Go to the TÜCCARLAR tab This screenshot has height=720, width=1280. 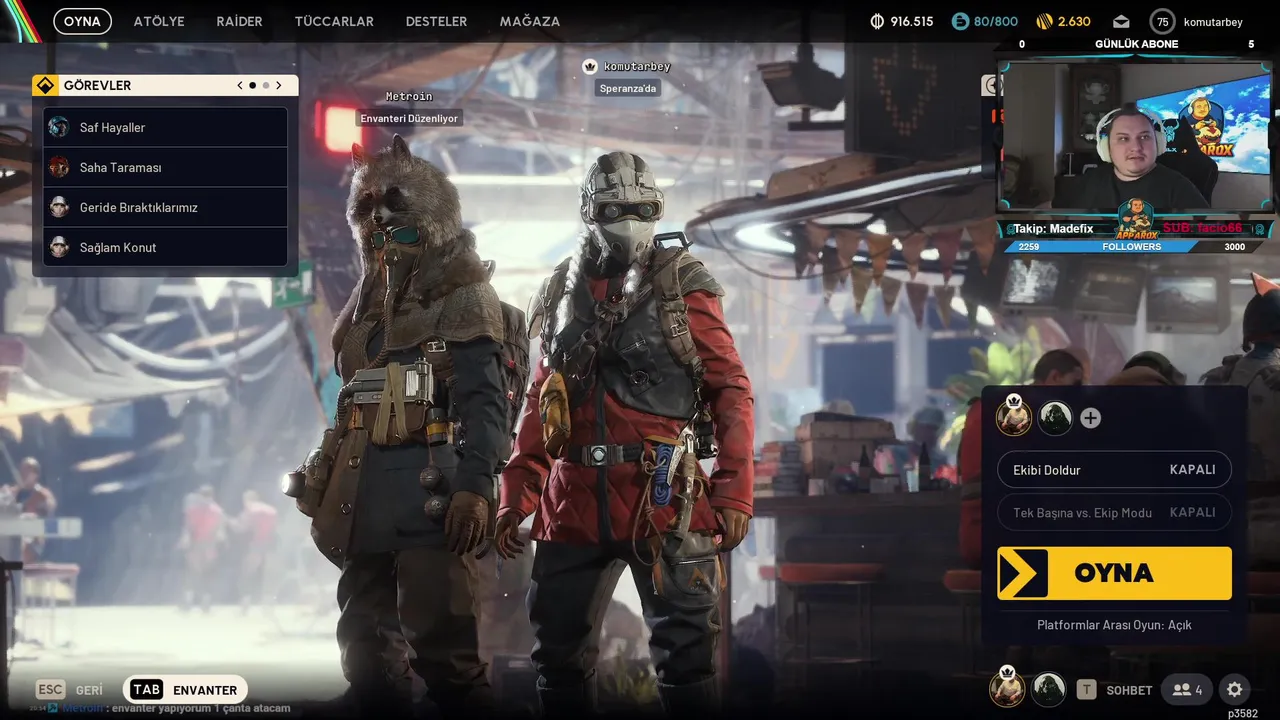(334, 21)
